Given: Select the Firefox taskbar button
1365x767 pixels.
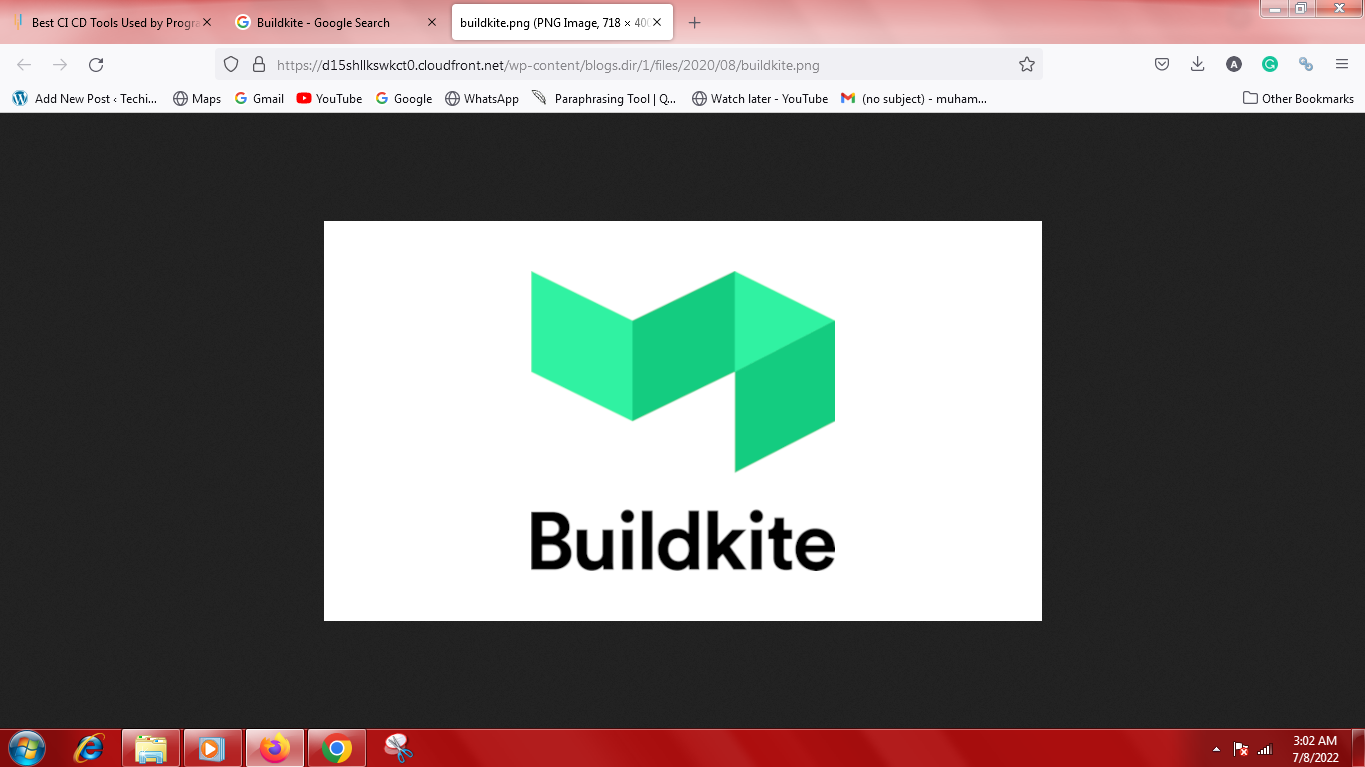Looking at the screenshot, I should pos(274,748).
